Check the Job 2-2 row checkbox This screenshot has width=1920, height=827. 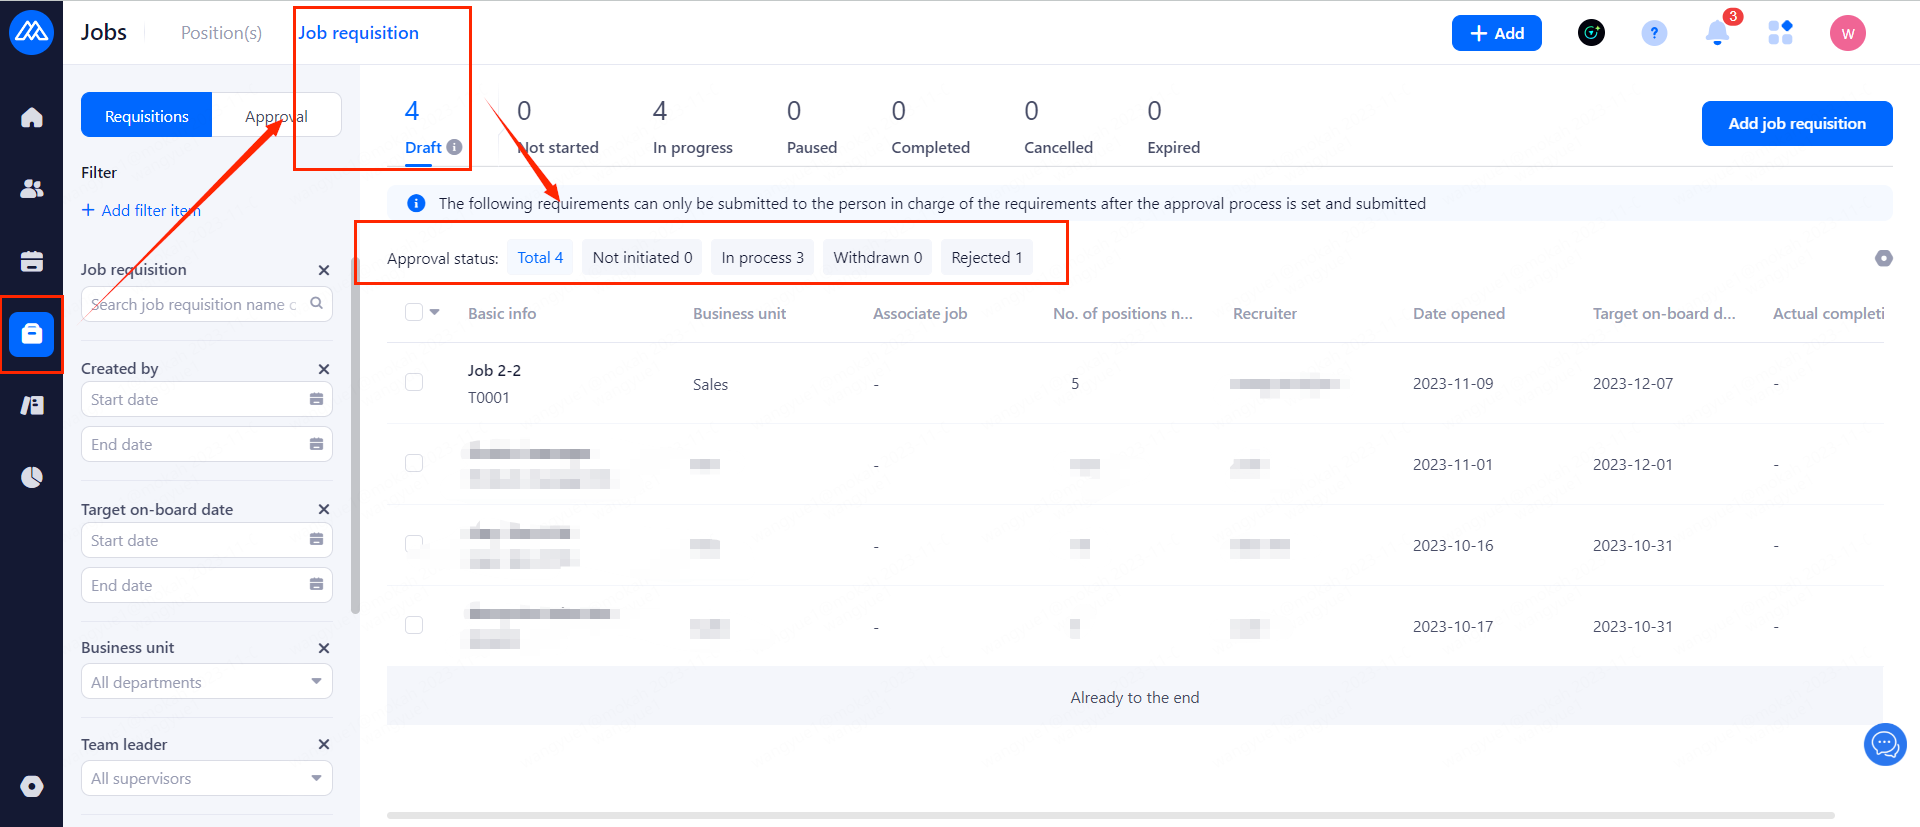414,382
